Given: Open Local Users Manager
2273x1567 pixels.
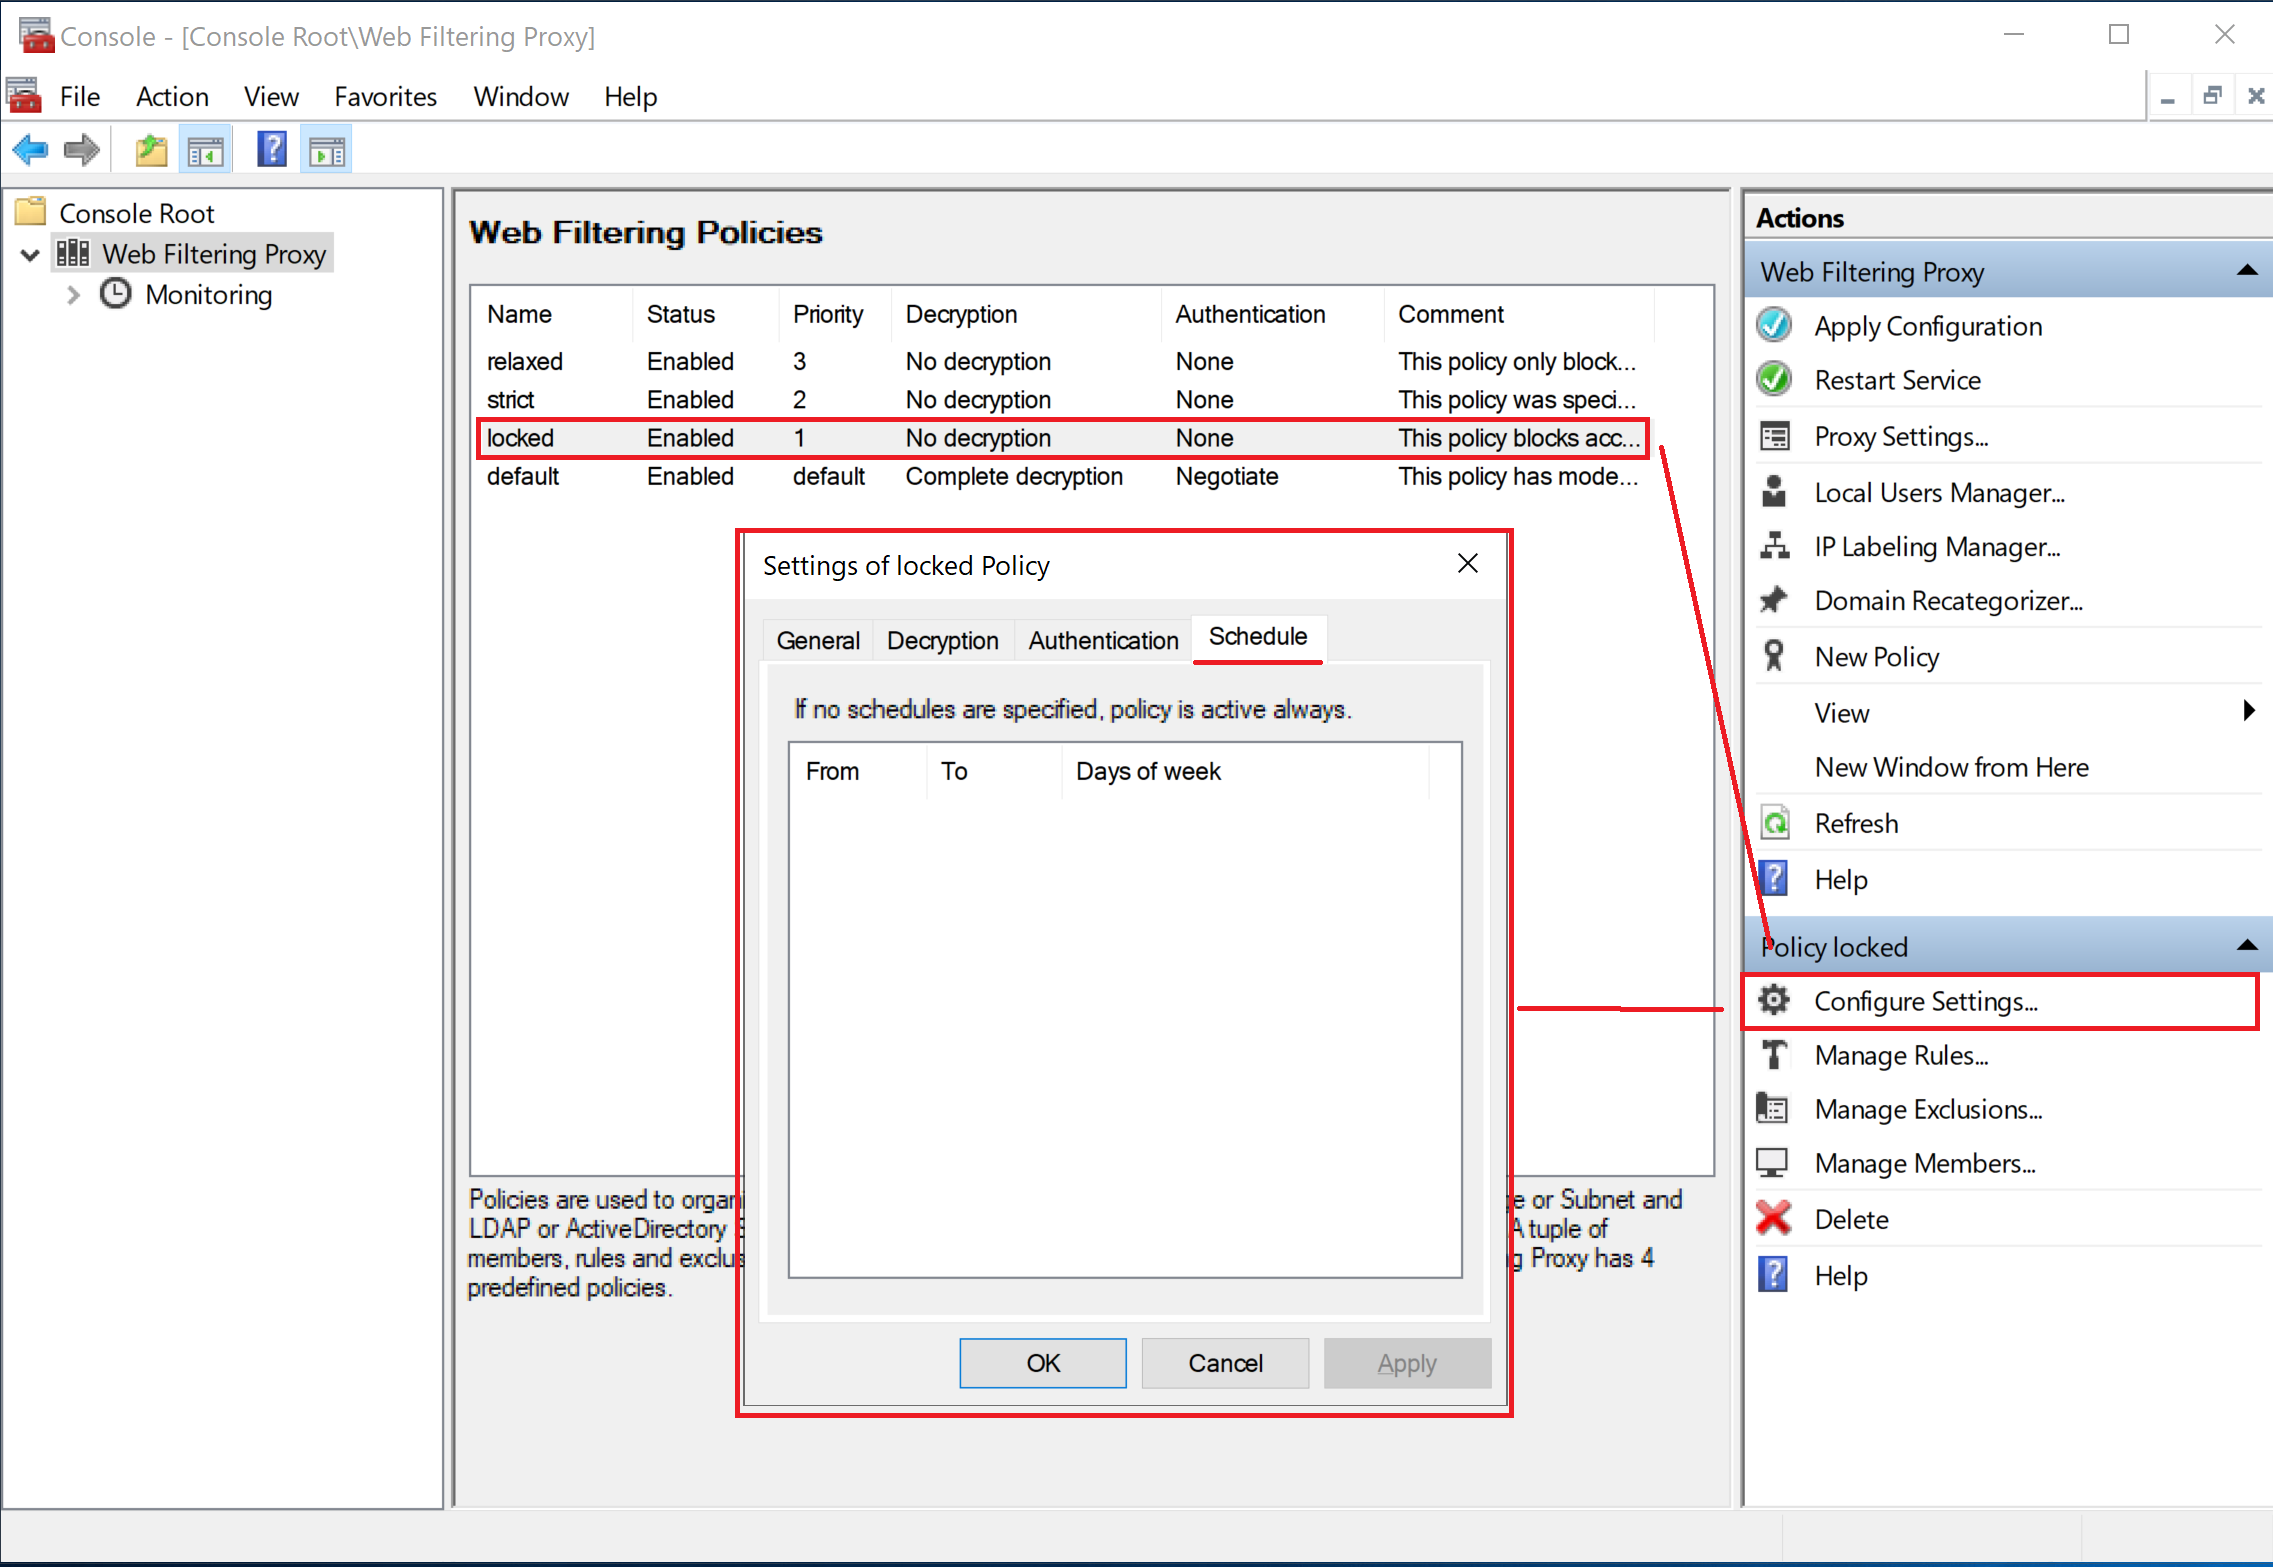Looking at the screenshot, I should (1939, 493).
